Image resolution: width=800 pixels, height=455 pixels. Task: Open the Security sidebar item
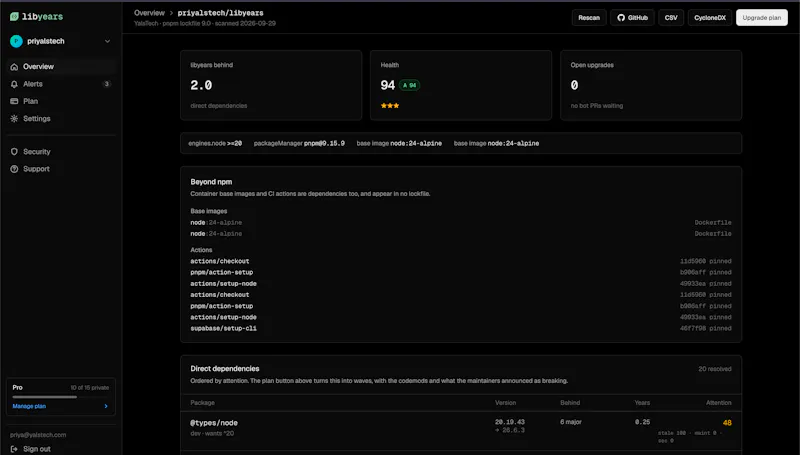[61, 151]
